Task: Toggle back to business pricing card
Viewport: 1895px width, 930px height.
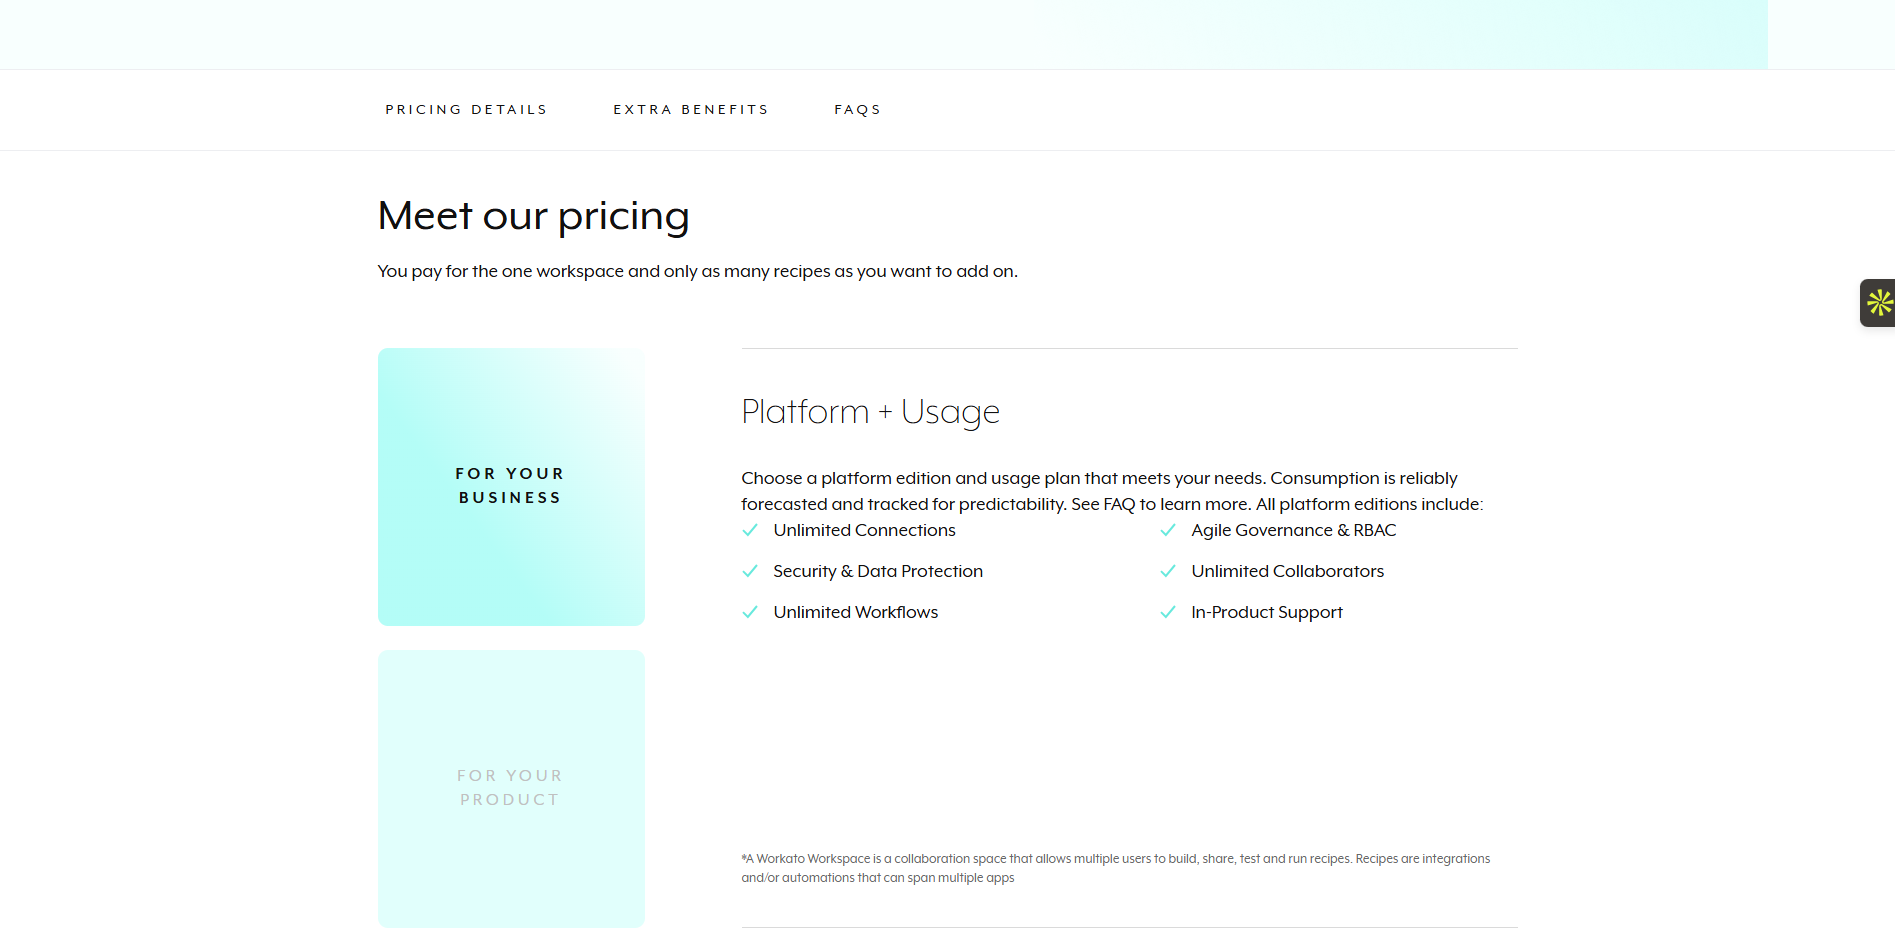Action: click(510, 486)
